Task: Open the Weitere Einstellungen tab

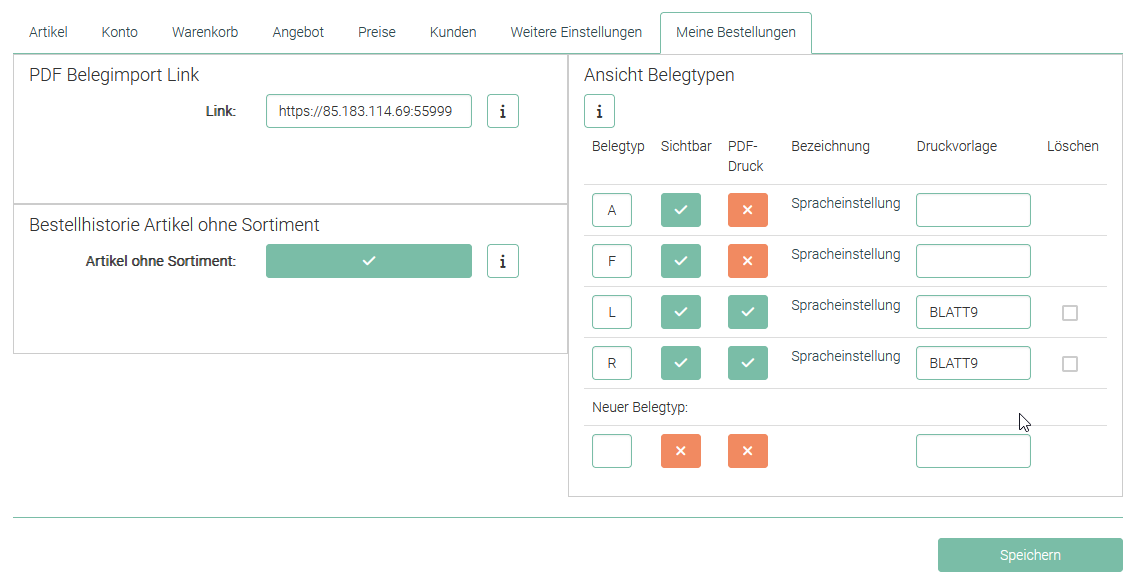Action: coord(576,32)
